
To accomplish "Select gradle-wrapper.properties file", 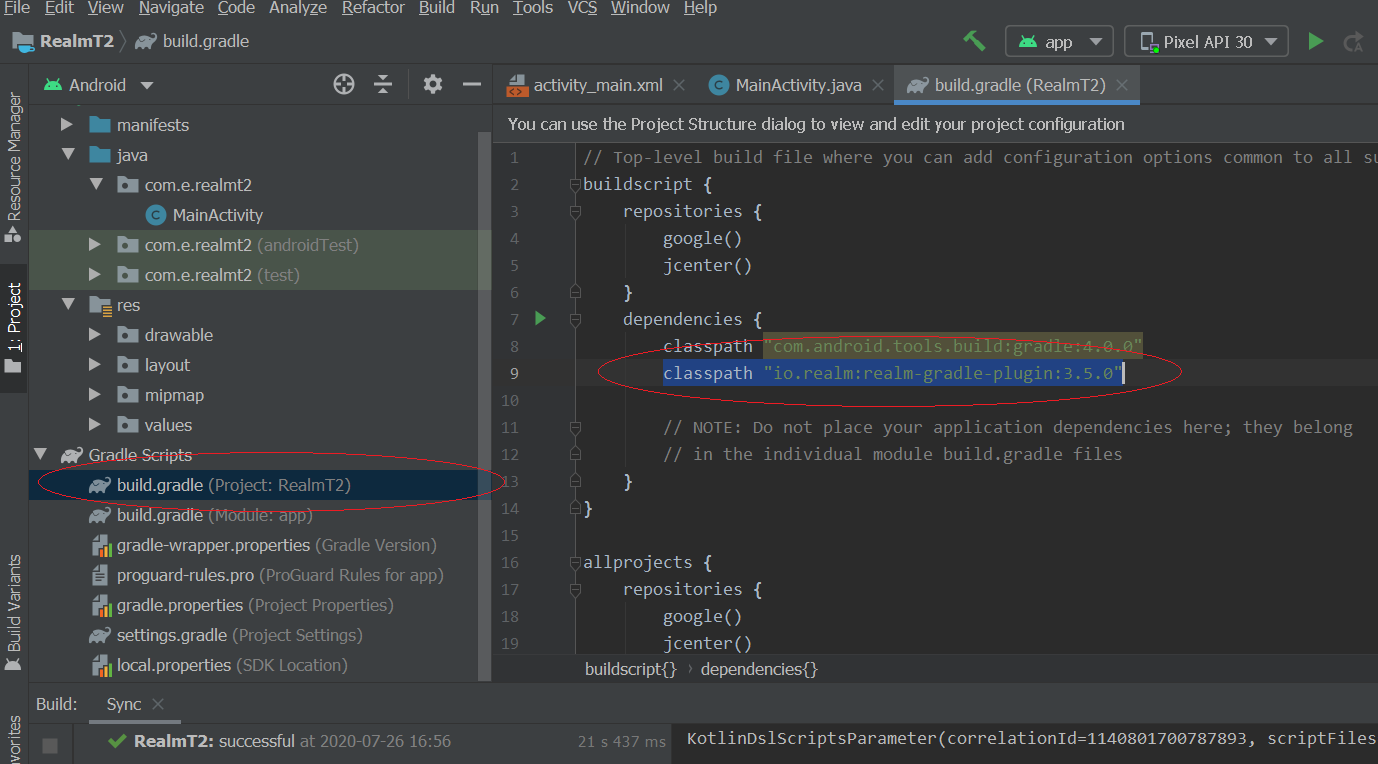I will pyautogui.click(x=260, y=545).
